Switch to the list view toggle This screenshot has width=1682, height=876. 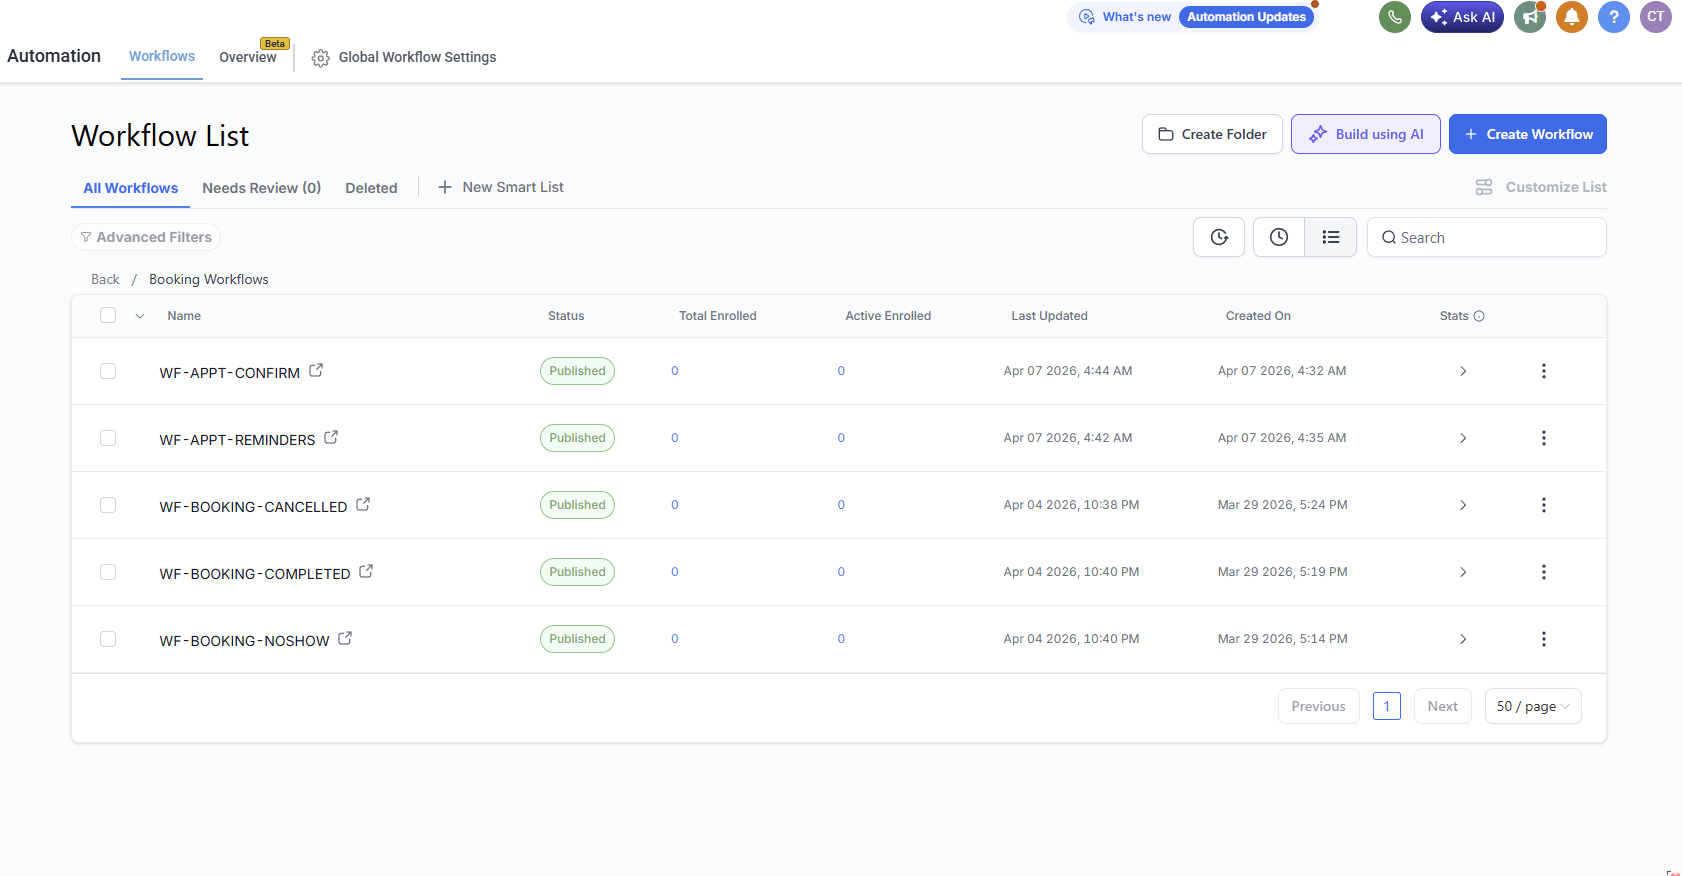[1331, 237]
